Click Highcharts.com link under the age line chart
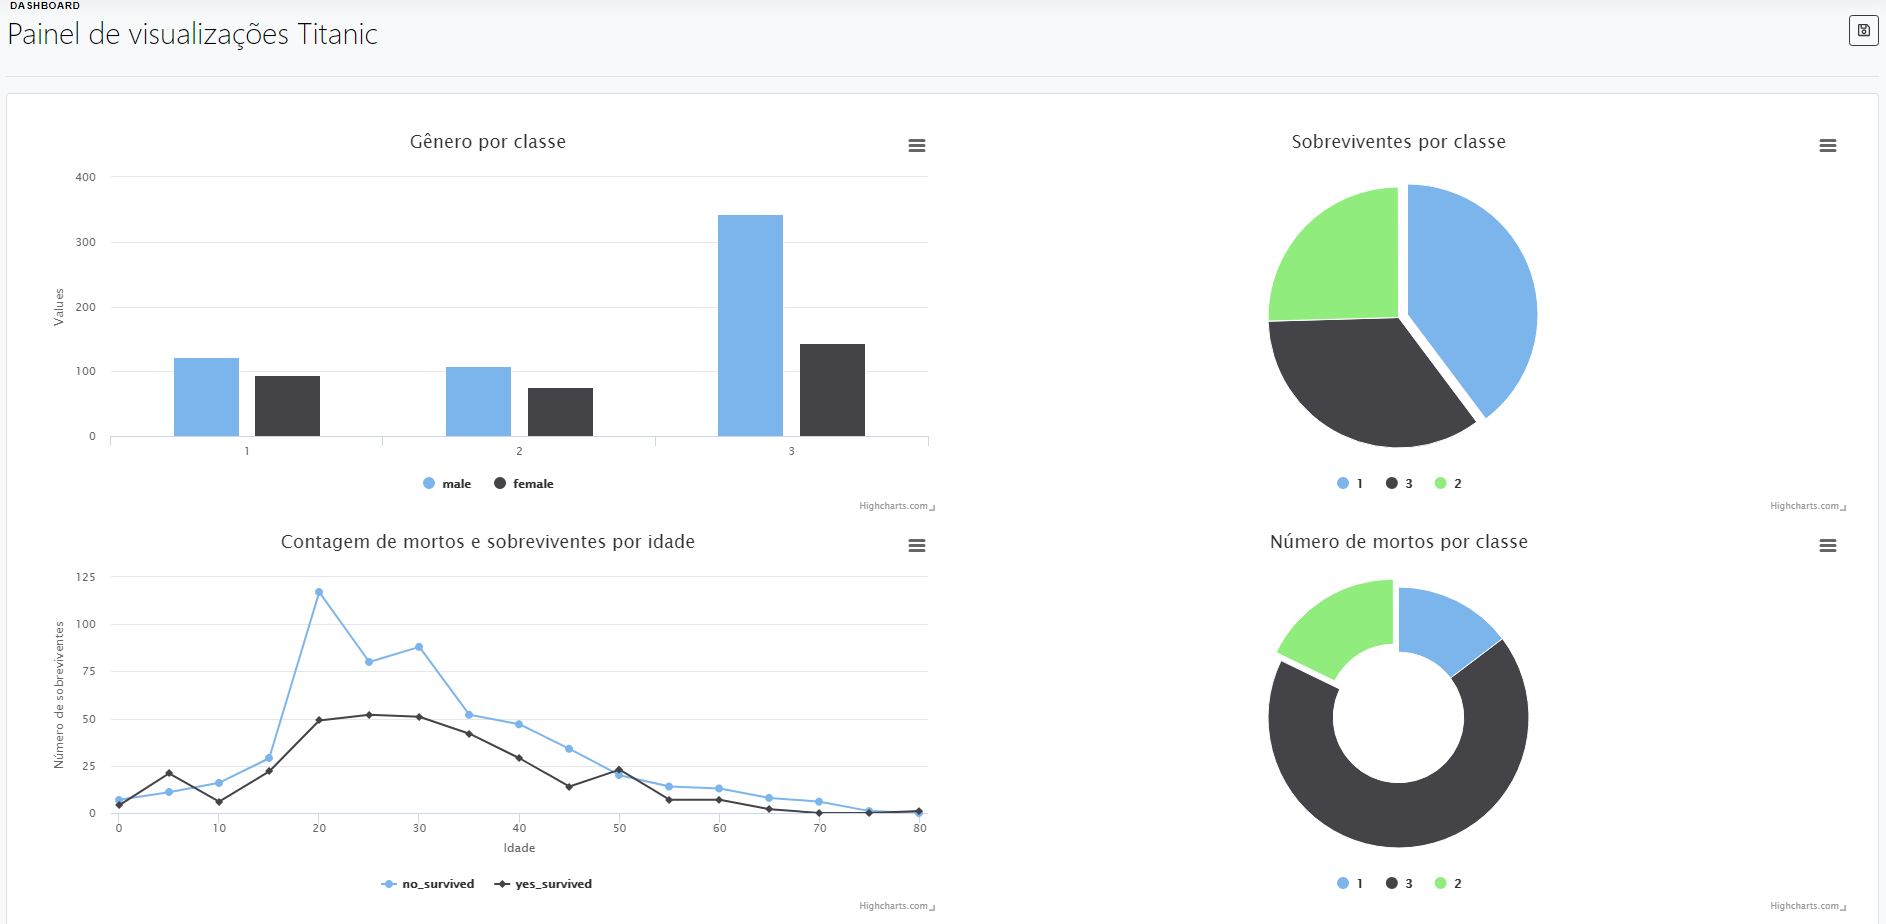The width and height of the screenshot is (1886, 924). (894, 906)
